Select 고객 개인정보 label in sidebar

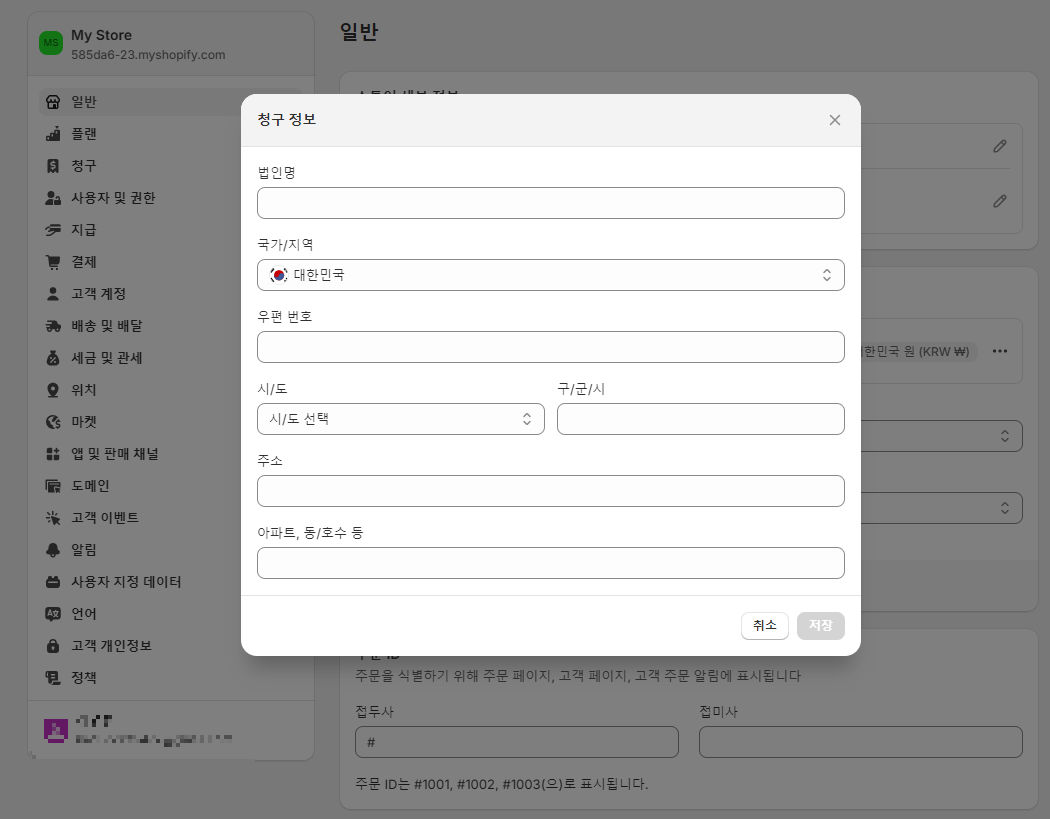[111, 646]
